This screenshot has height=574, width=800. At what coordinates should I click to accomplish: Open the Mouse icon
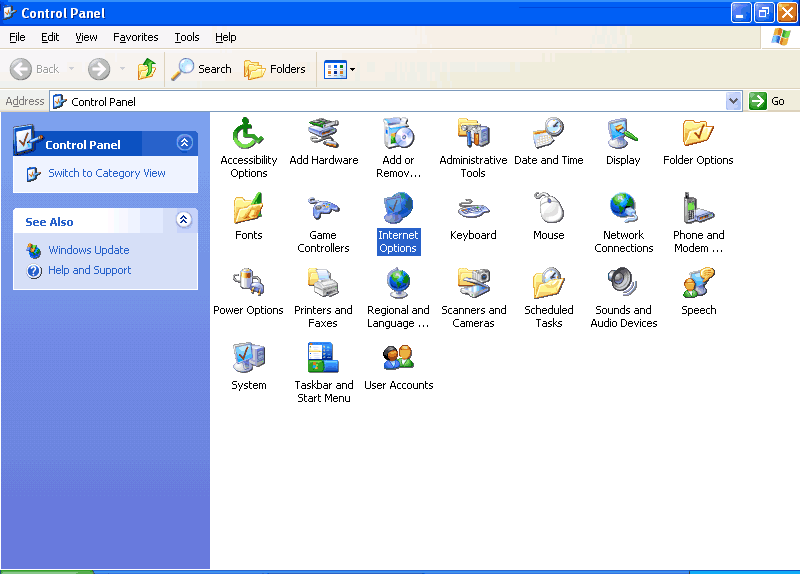548,209
